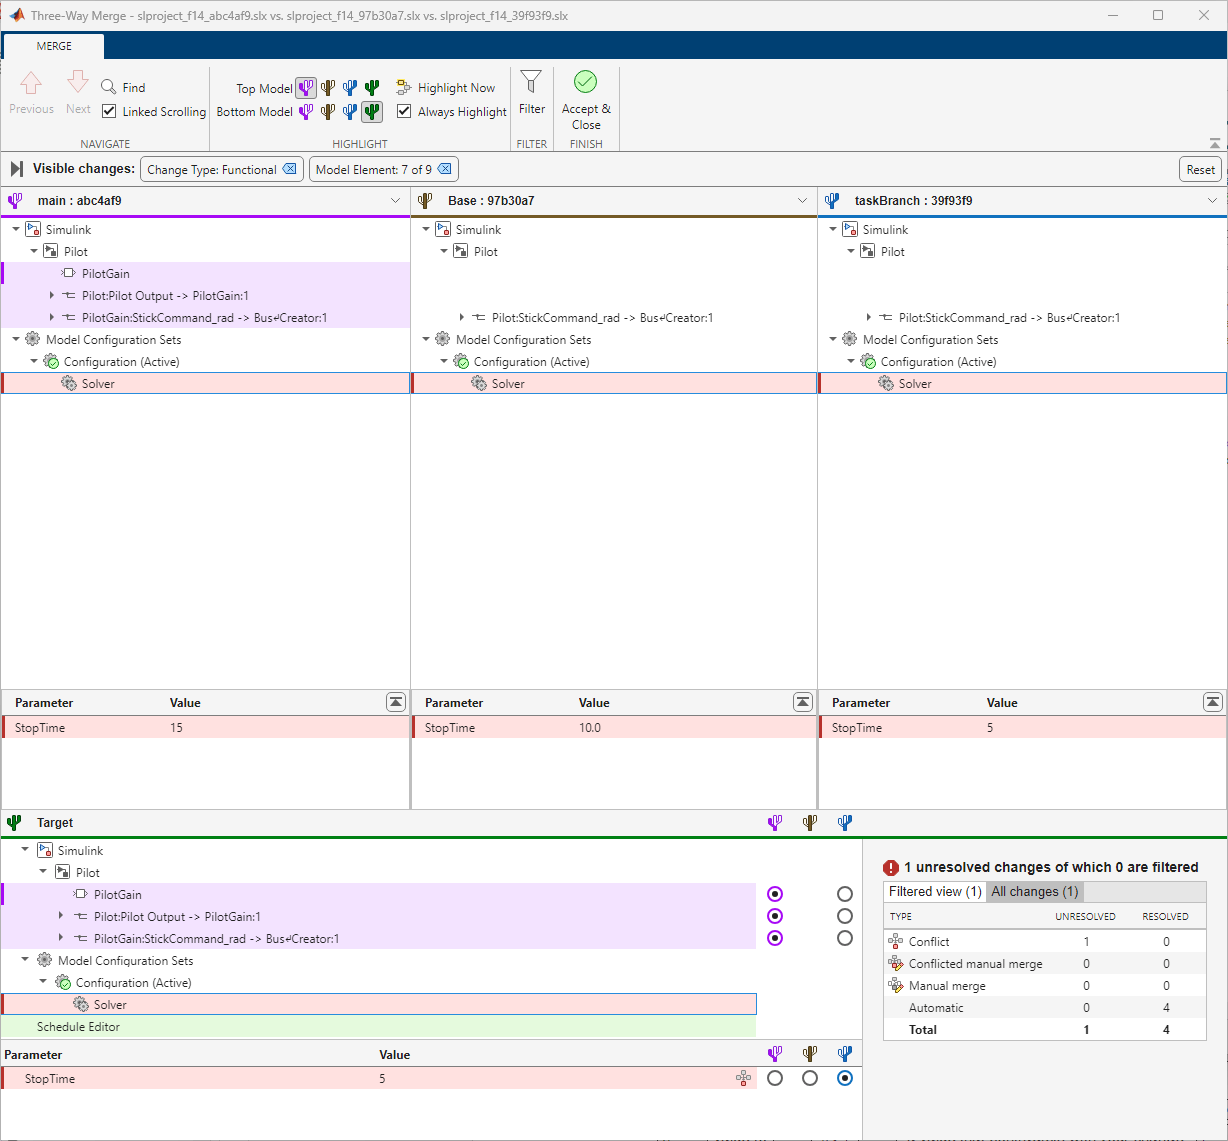This screenshot has height=1141, width=1228.
Task: Select StopTime row with value 15
Action: (x=205, y=728)
